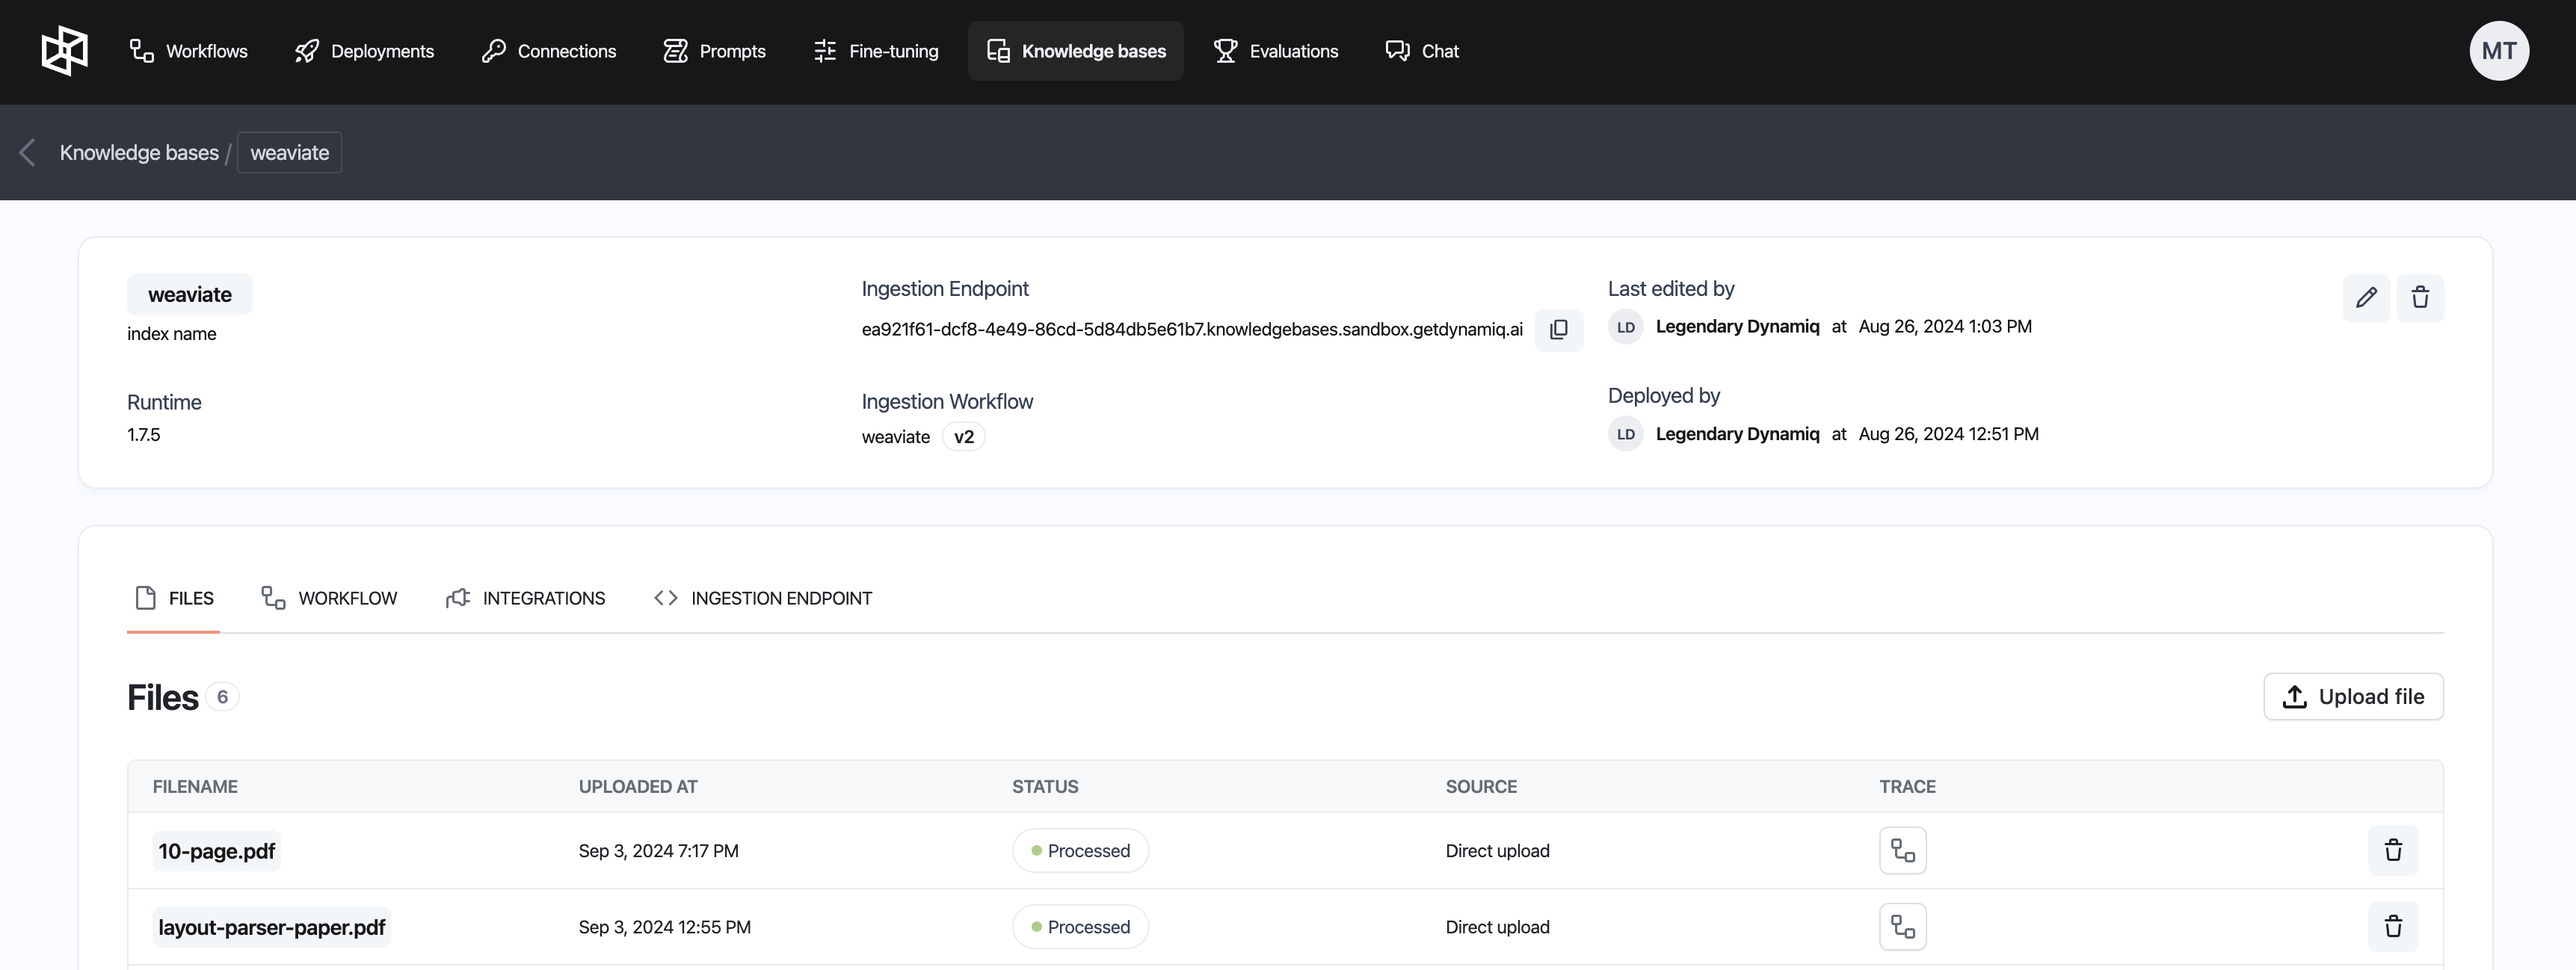Click the Upload file button
This screenshot has width=2576, height=970.
2352,697
